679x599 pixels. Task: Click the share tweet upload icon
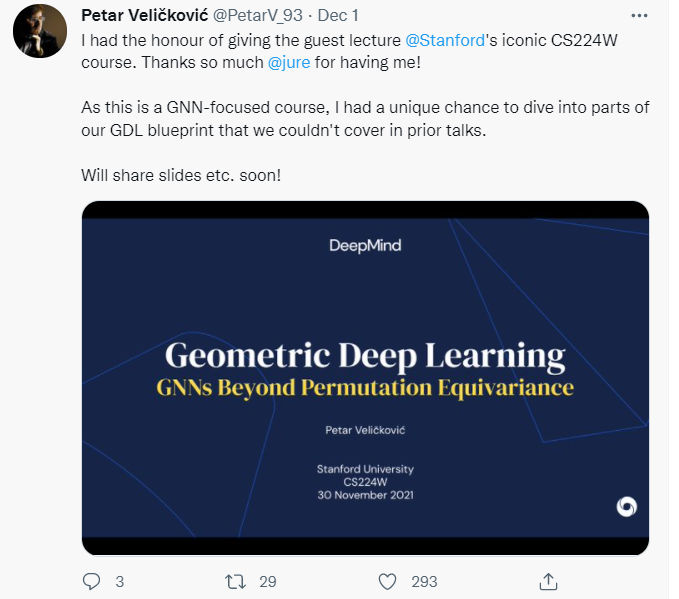click(x=548, y=581)
